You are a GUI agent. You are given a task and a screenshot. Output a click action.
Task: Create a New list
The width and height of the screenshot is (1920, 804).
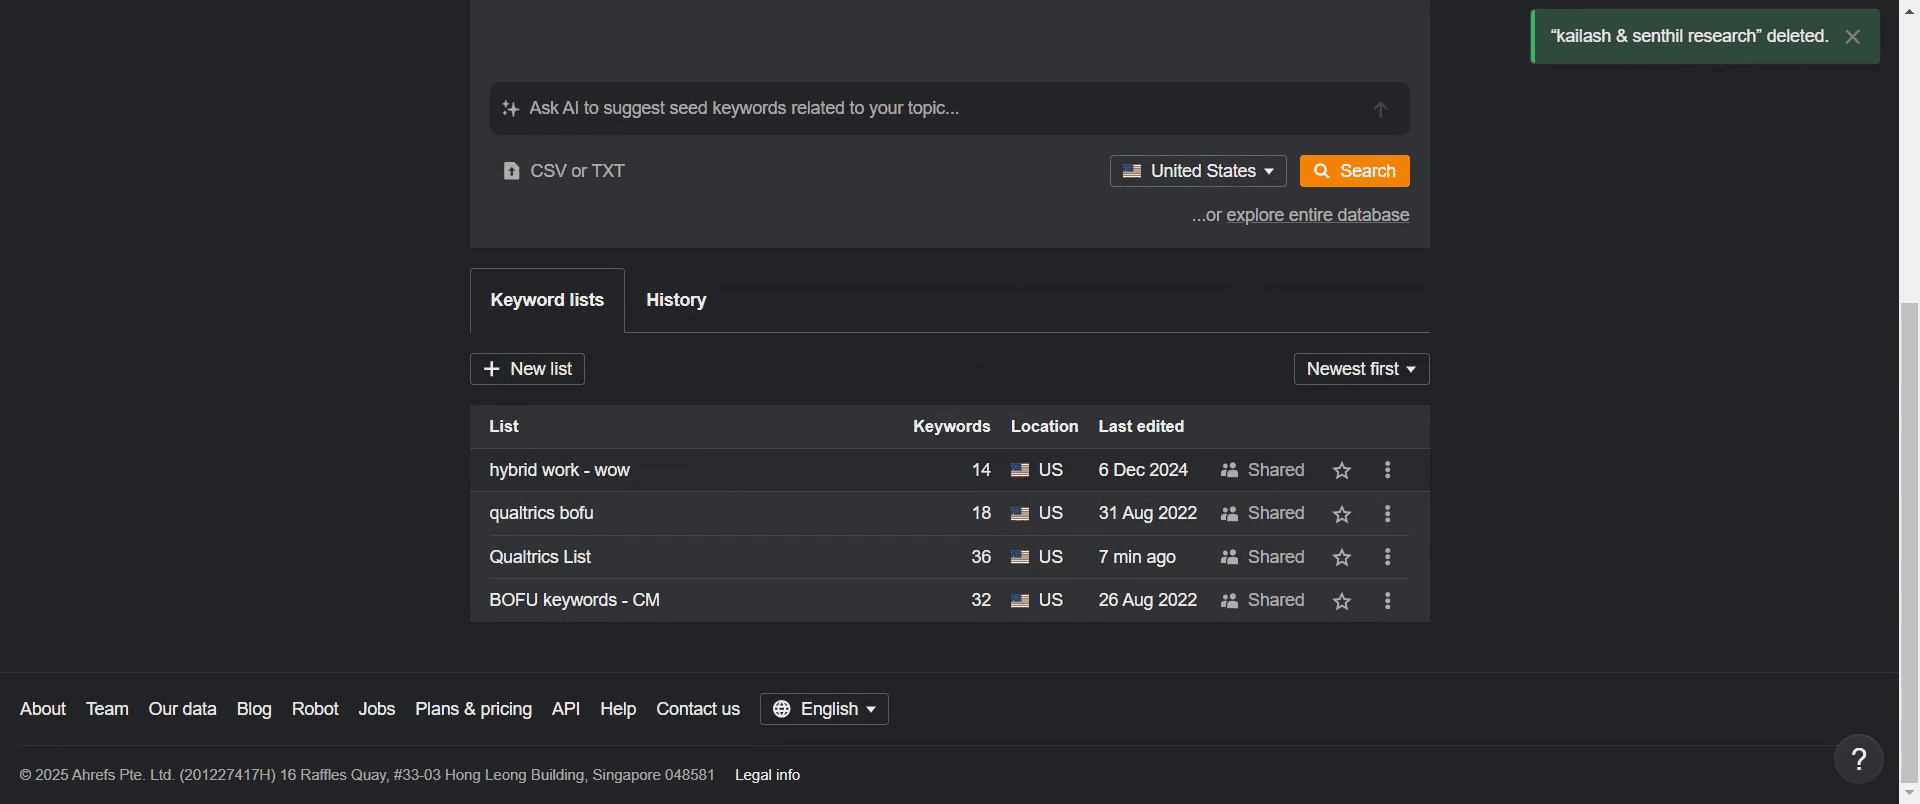tap(527, 369)
